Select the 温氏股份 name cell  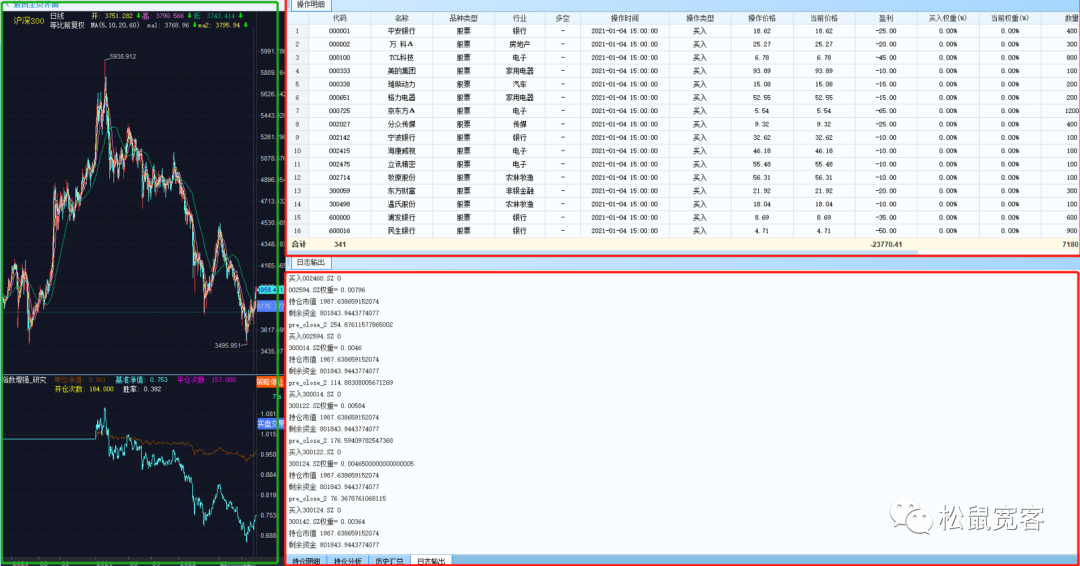pos(402,205)
